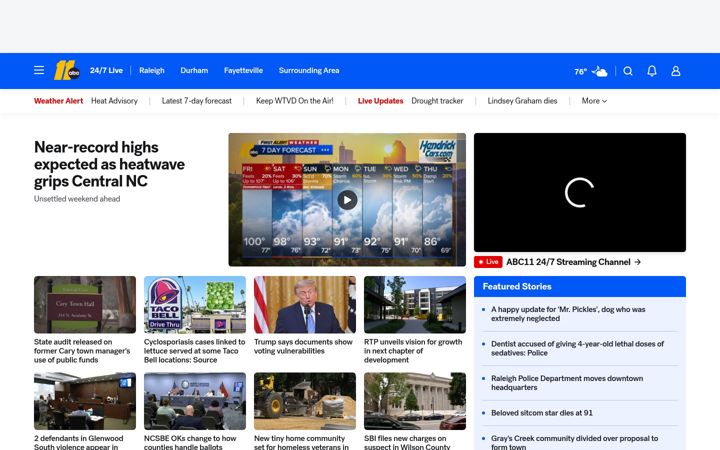This screenshot has width=720, height=450.
Task: Open New tiny home community headline
Action: [301, 442]
